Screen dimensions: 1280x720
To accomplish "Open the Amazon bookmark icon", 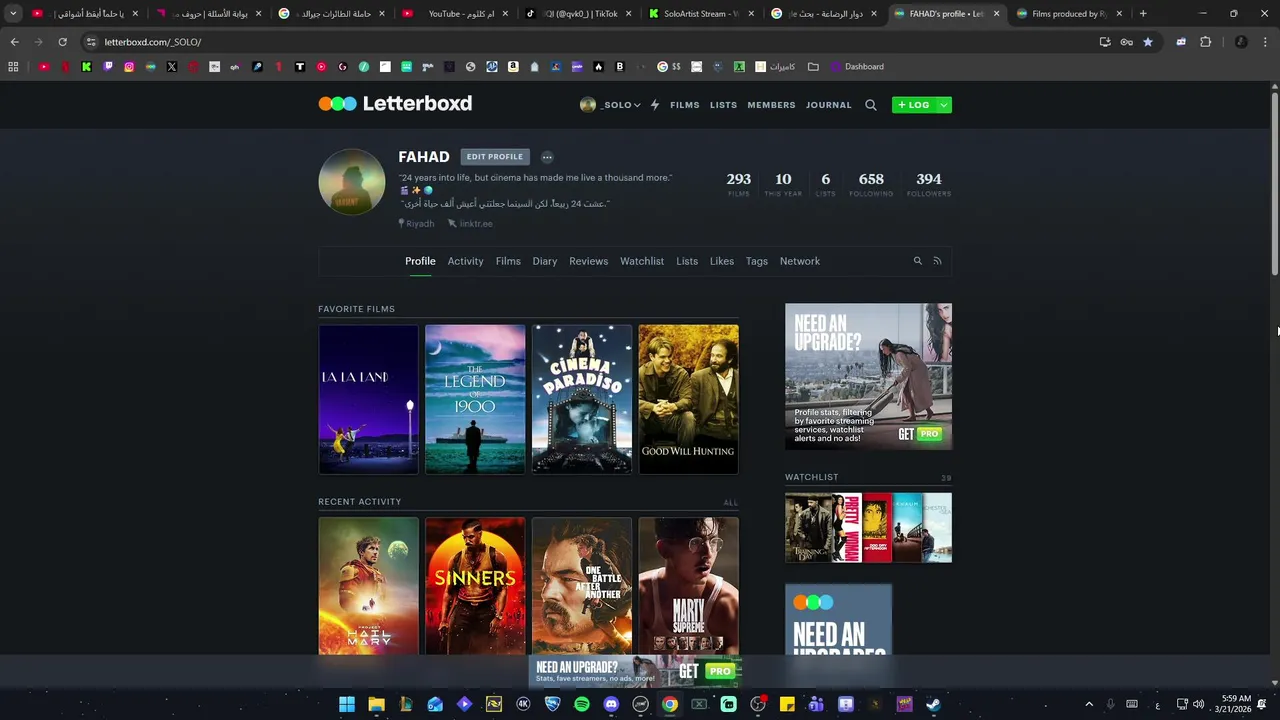I will (513, 67).
